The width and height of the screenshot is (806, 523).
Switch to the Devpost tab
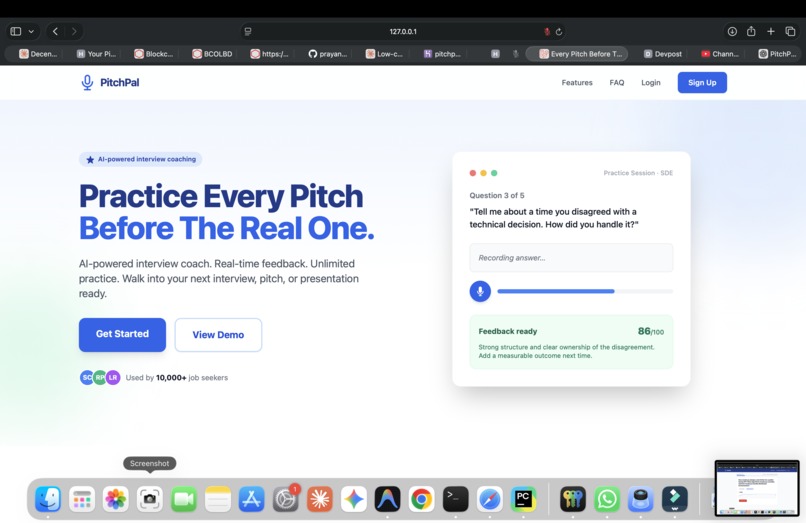click(663, 54)
